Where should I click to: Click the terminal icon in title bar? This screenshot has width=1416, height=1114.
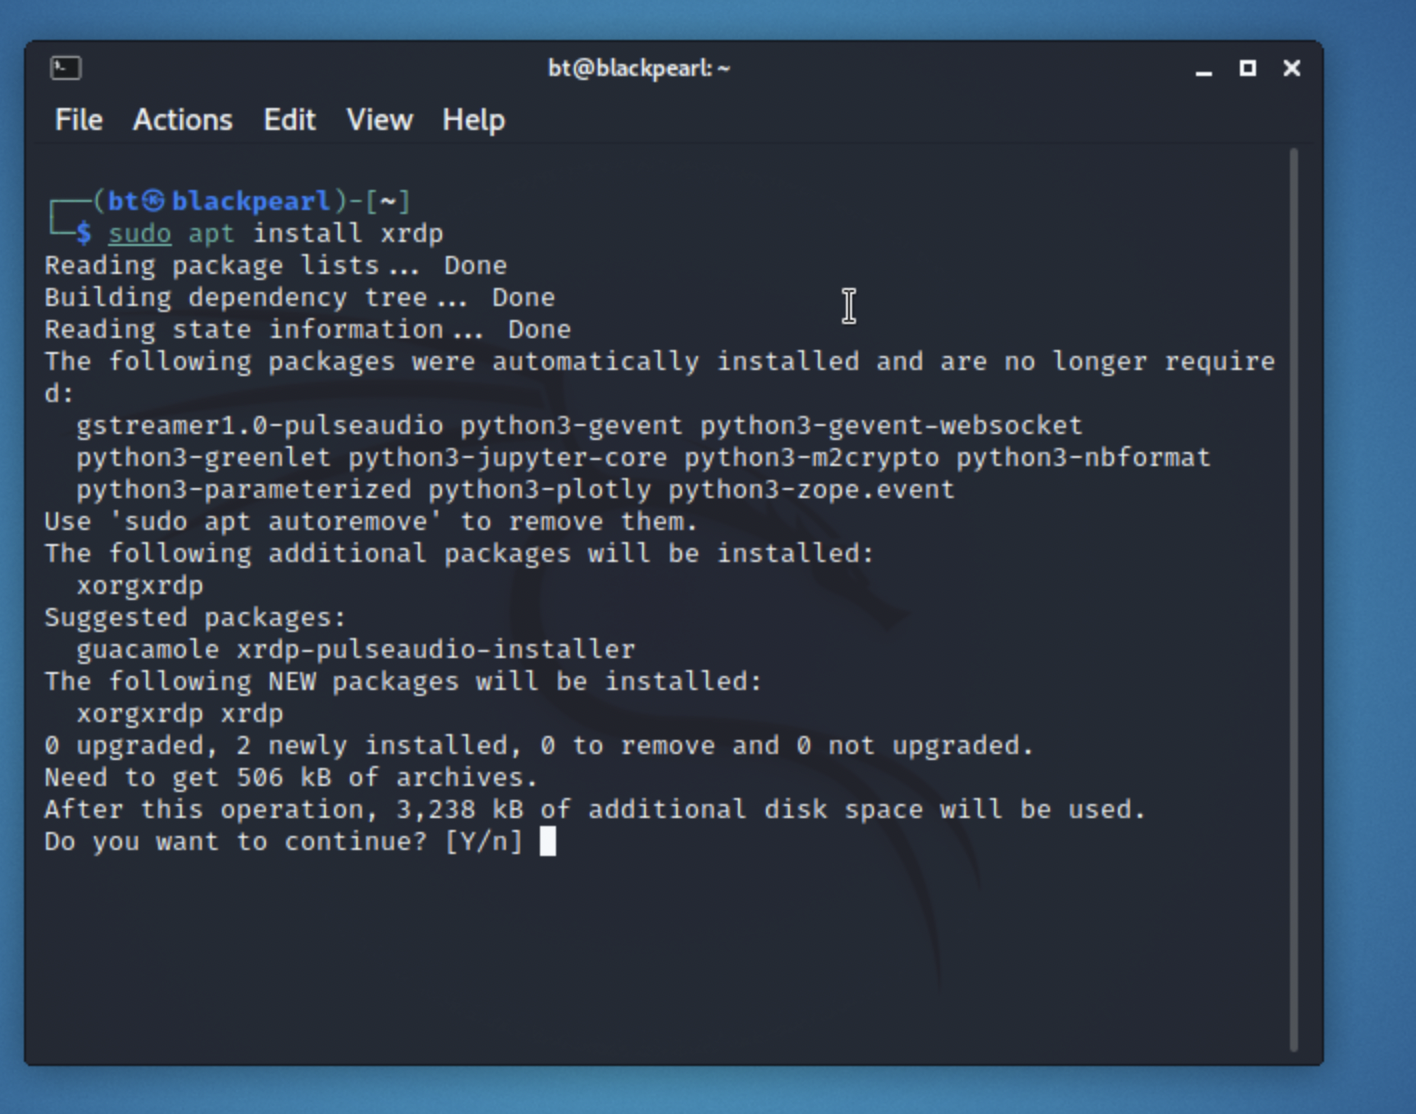66,68
